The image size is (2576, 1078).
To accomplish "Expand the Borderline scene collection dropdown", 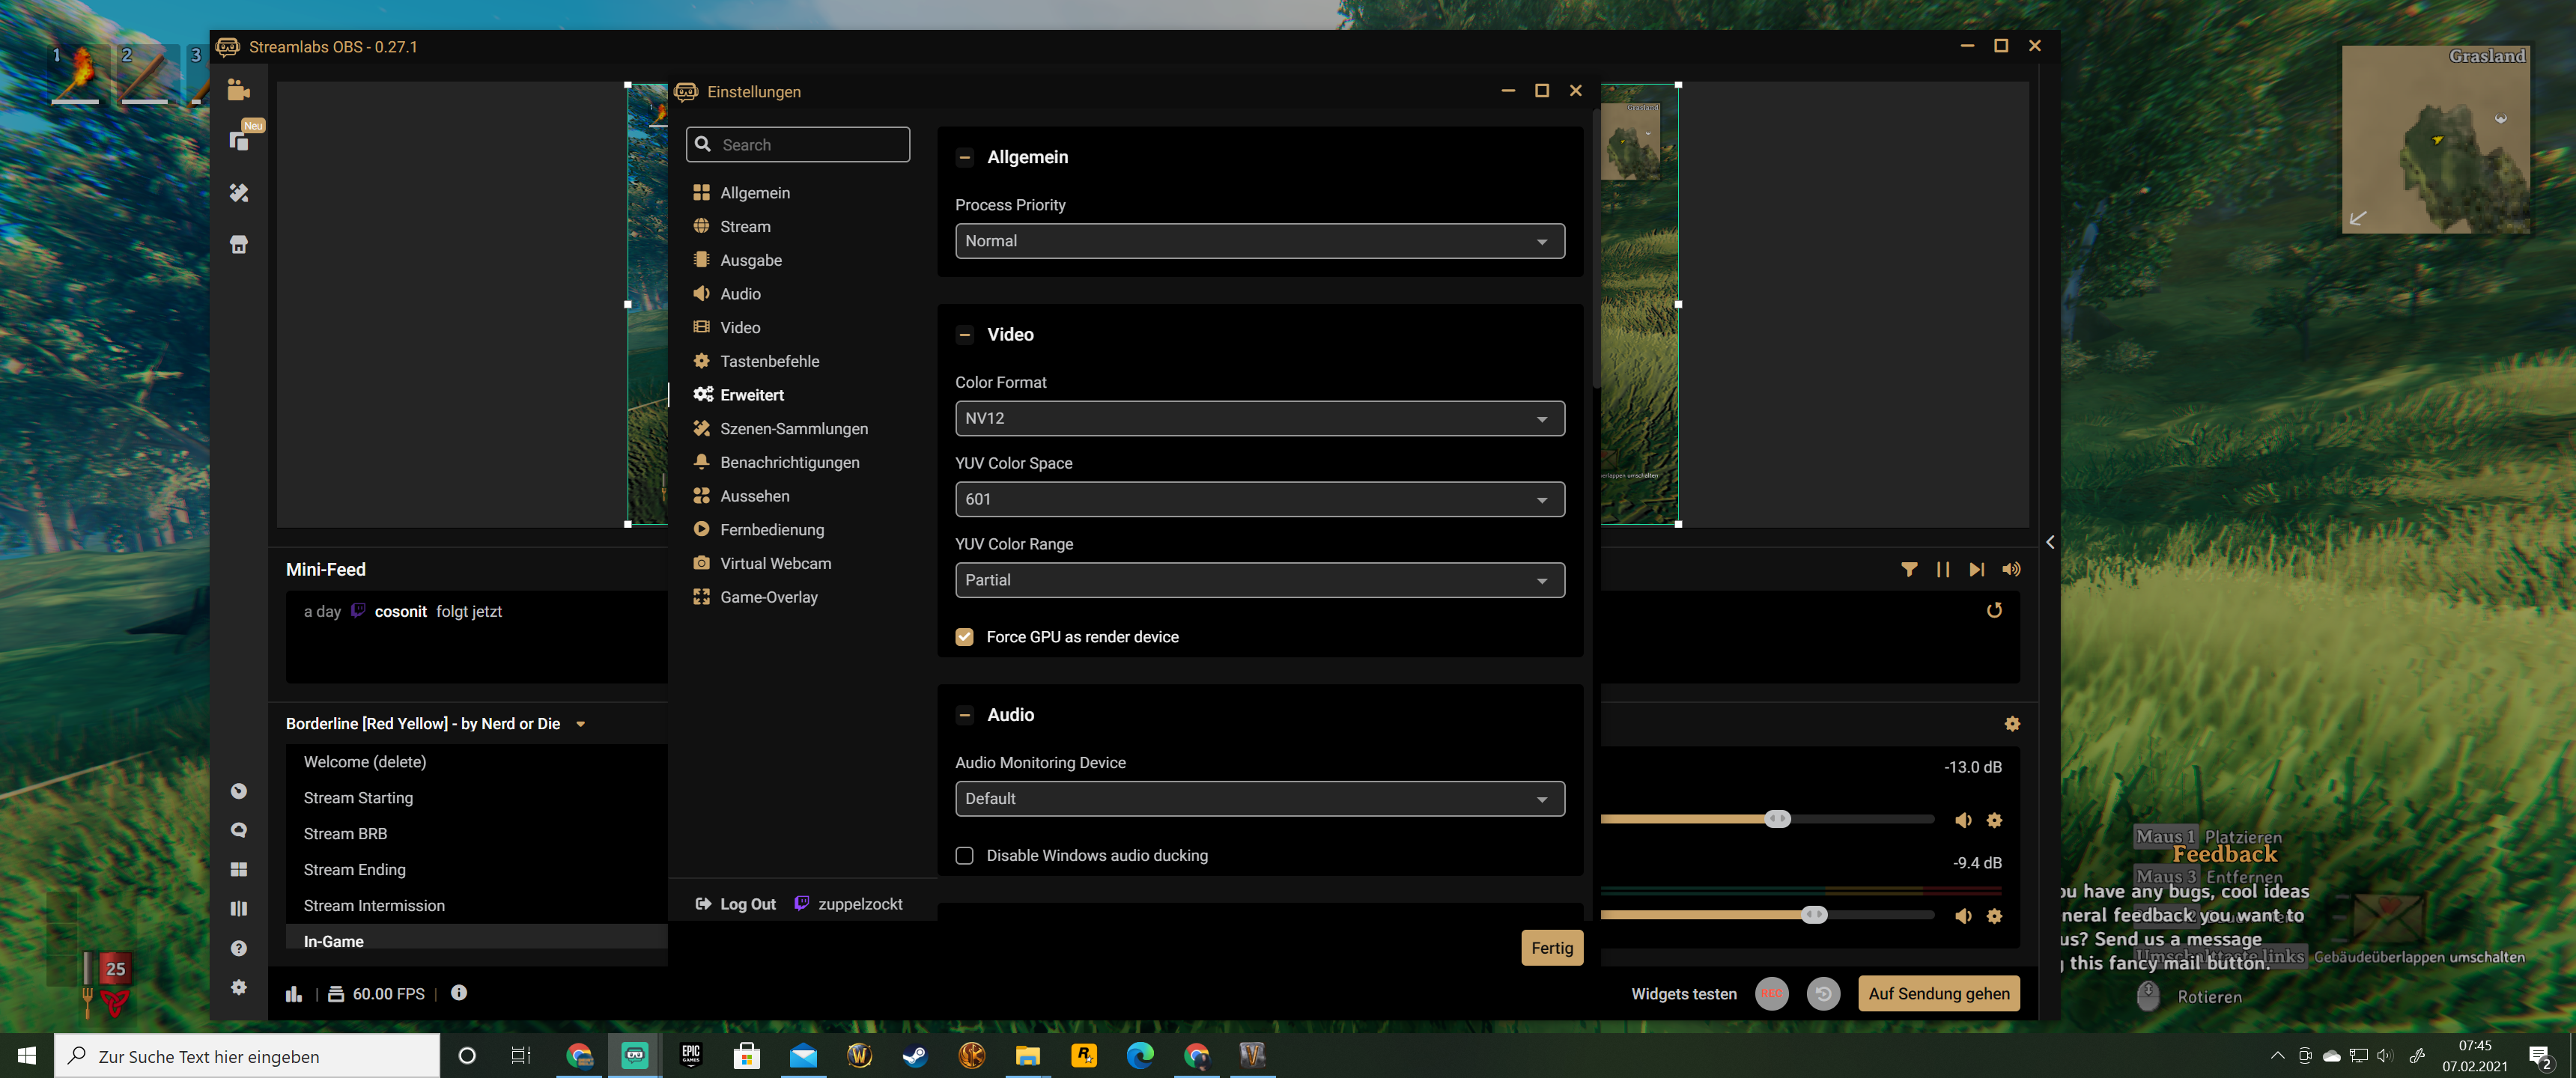I will tap(581, 724).
